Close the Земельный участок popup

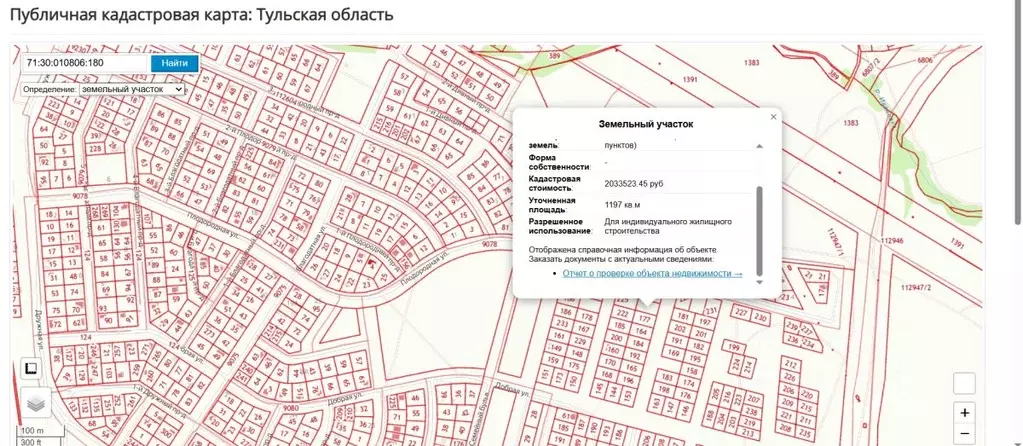pyautogui.click(x=773, y=117)
